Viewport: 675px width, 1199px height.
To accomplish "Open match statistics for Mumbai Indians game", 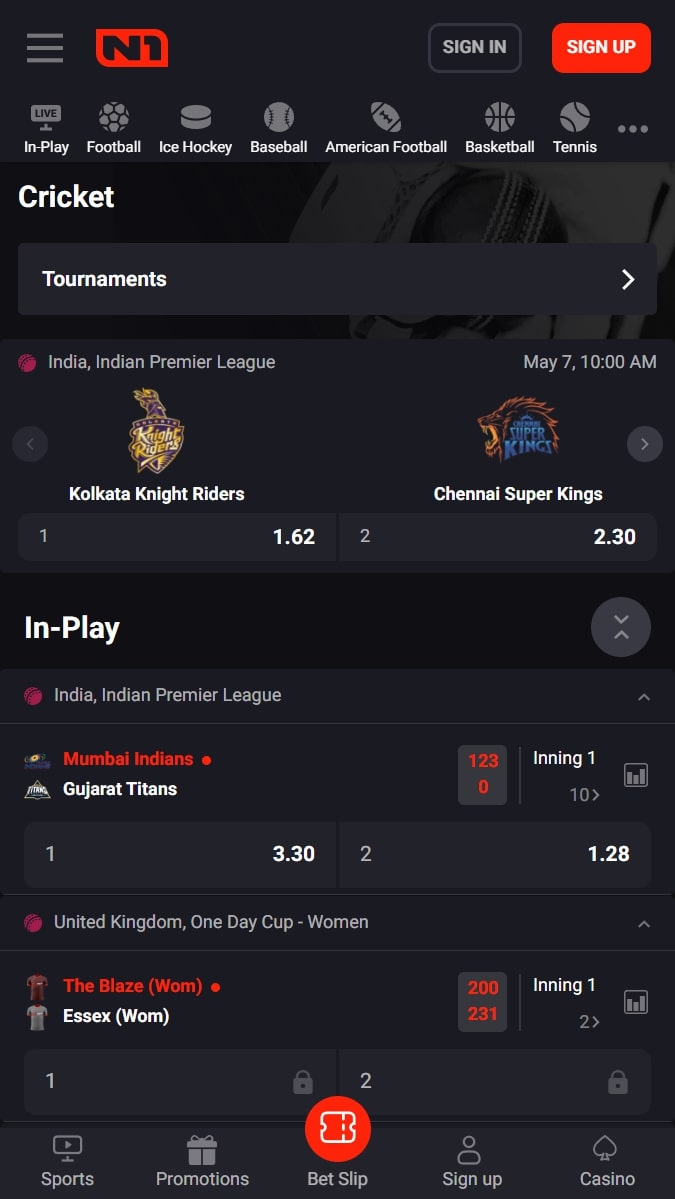I will click(x=636, y=774).
